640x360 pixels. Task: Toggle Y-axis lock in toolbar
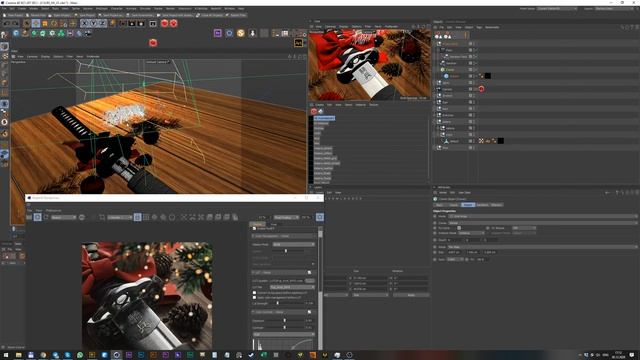93,23
